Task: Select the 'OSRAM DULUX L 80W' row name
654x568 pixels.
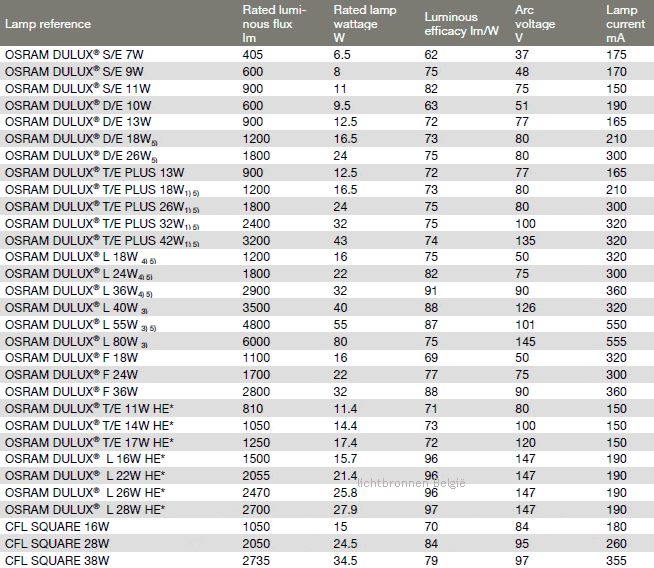Action: pos(76,342)
